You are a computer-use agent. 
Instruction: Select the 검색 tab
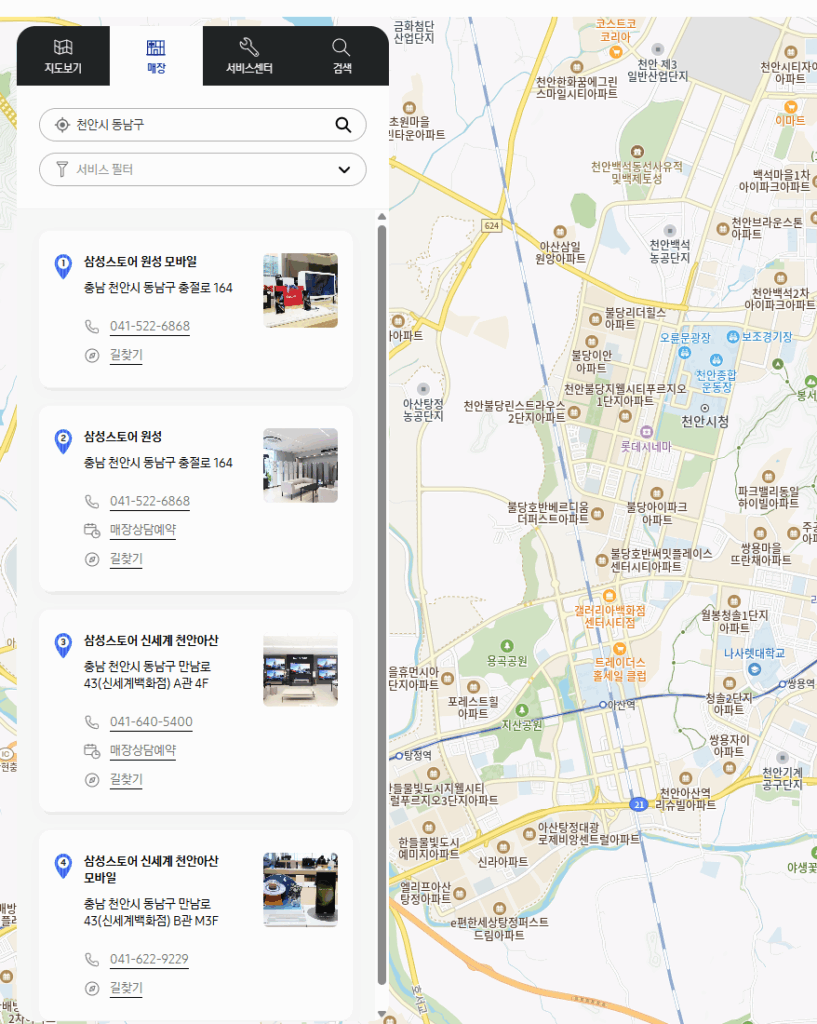(342, 56)
